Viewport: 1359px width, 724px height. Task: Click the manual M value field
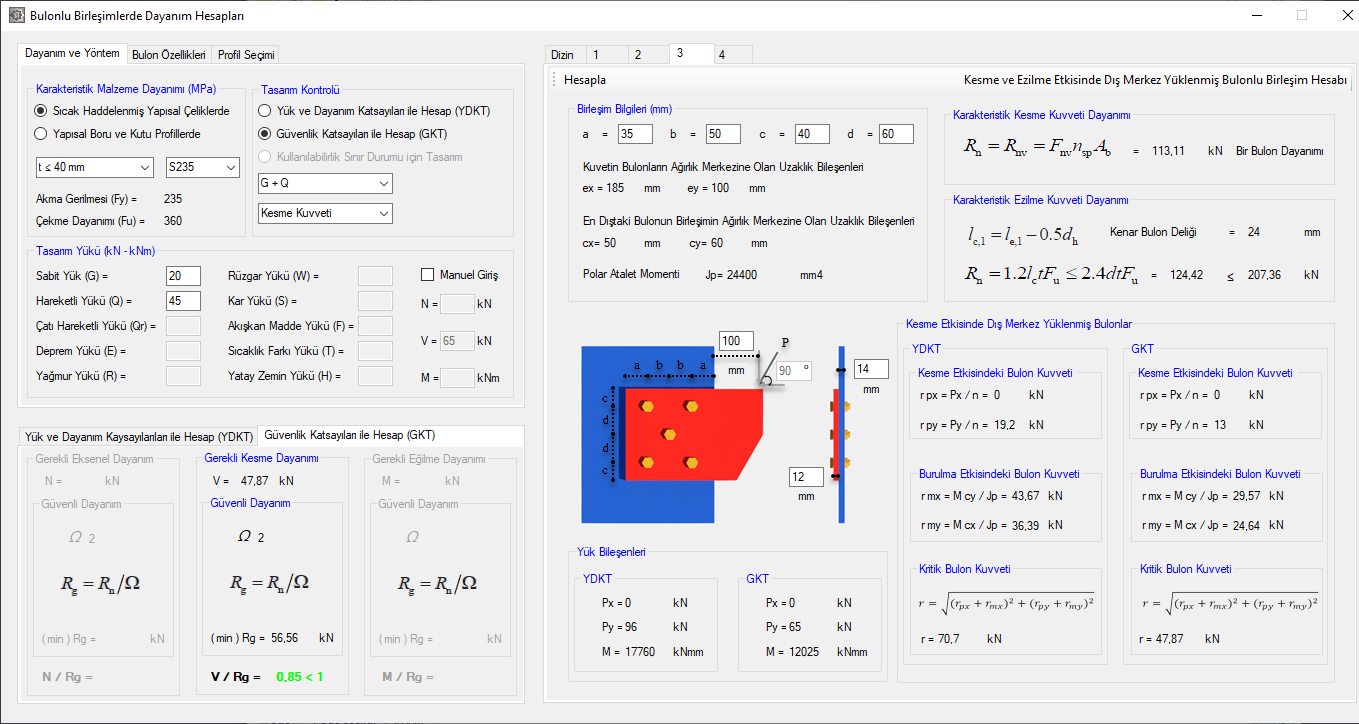pos(457,378)
